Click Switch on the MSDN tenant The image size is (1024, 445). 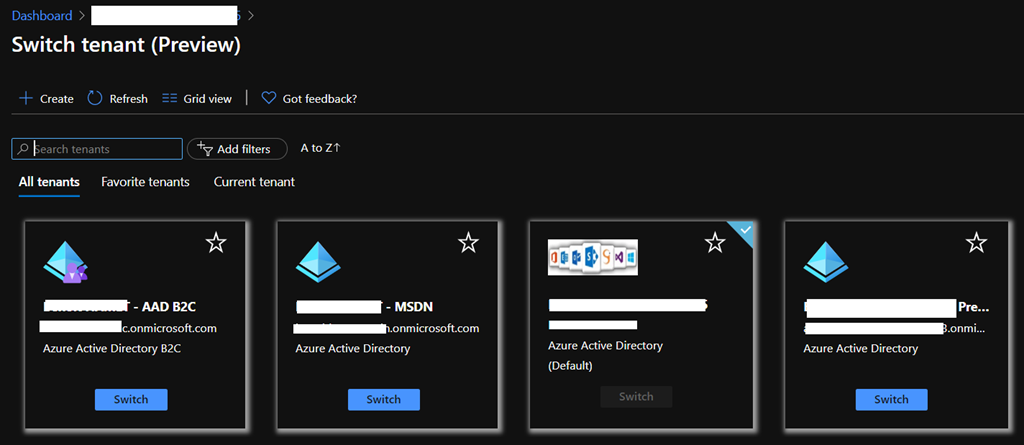coord(383,399)
